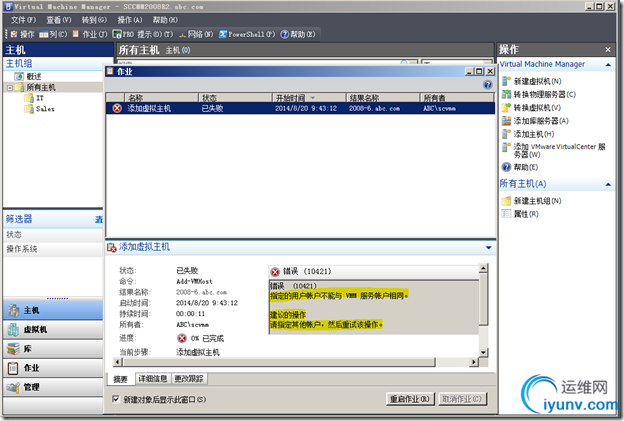This screenshot has width=624, height=421.
Task: Collapse the 所有主机 actions section
Action: click(608, 184)
